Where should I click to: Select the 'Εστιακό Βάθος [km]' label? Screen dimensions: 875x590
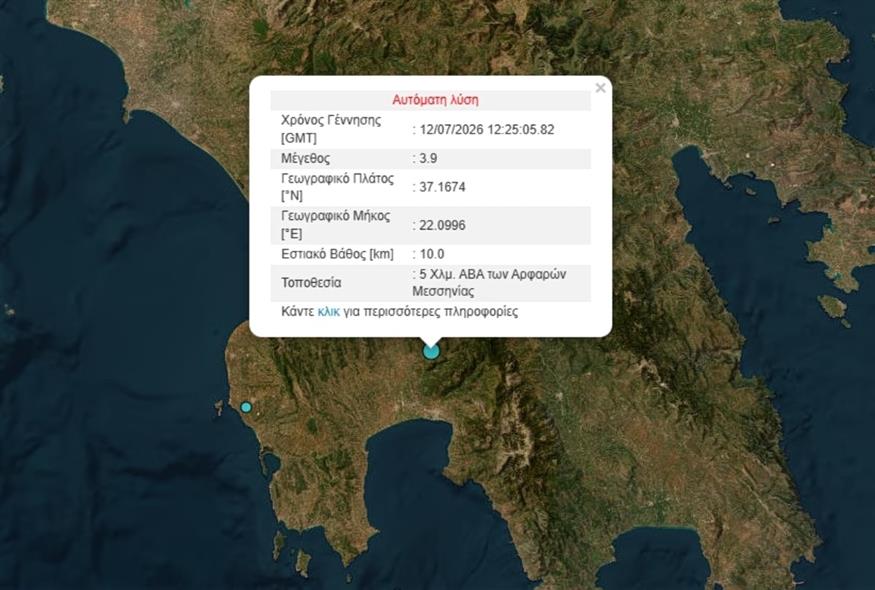pos(337,254)
